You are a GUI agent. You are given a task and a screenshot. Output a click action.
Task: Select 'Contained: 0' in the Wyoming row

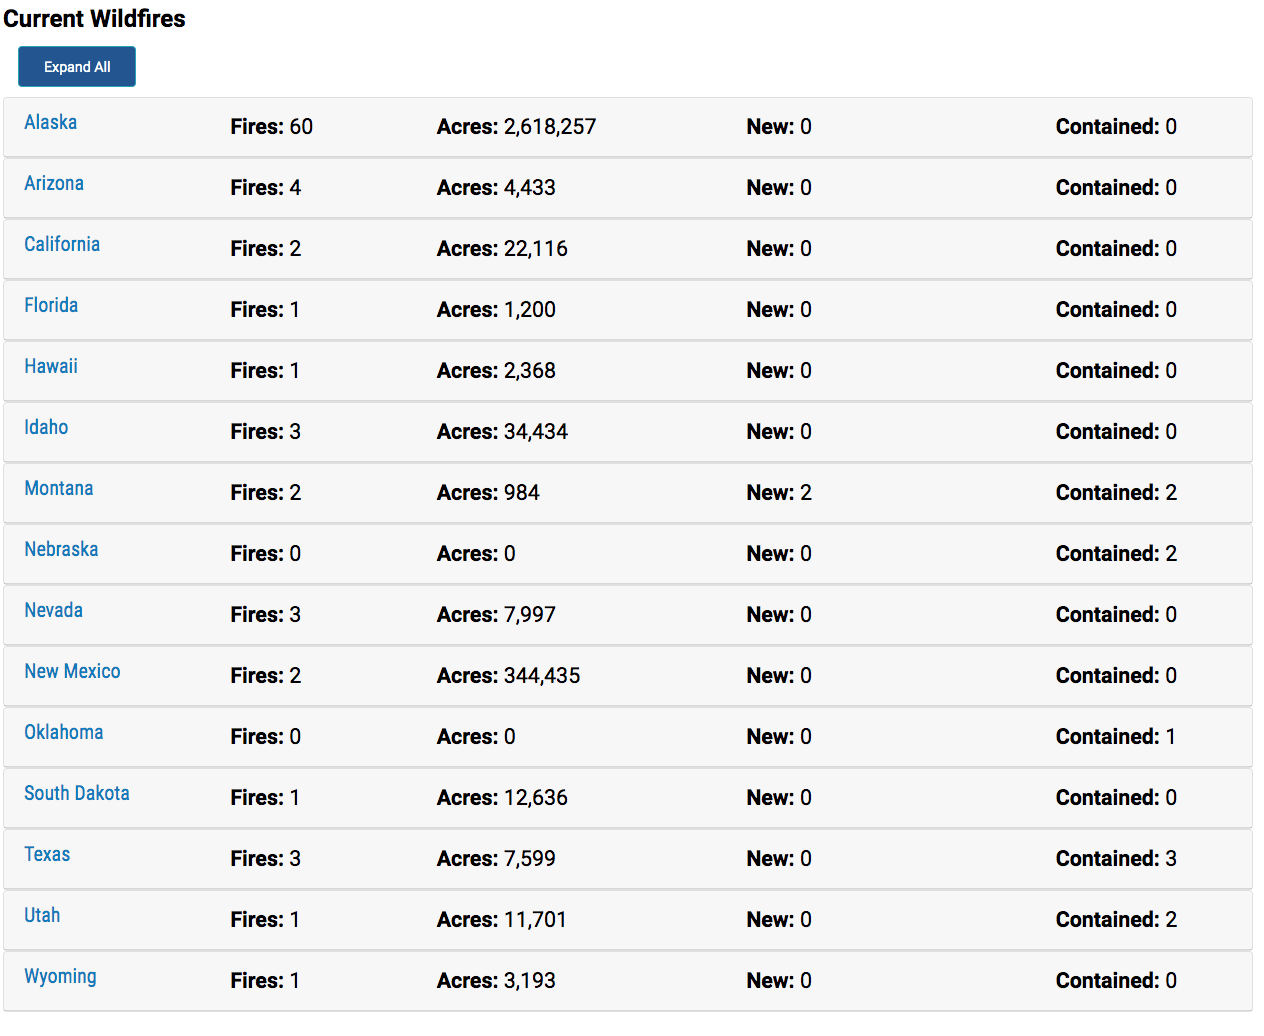point(1116,981)
